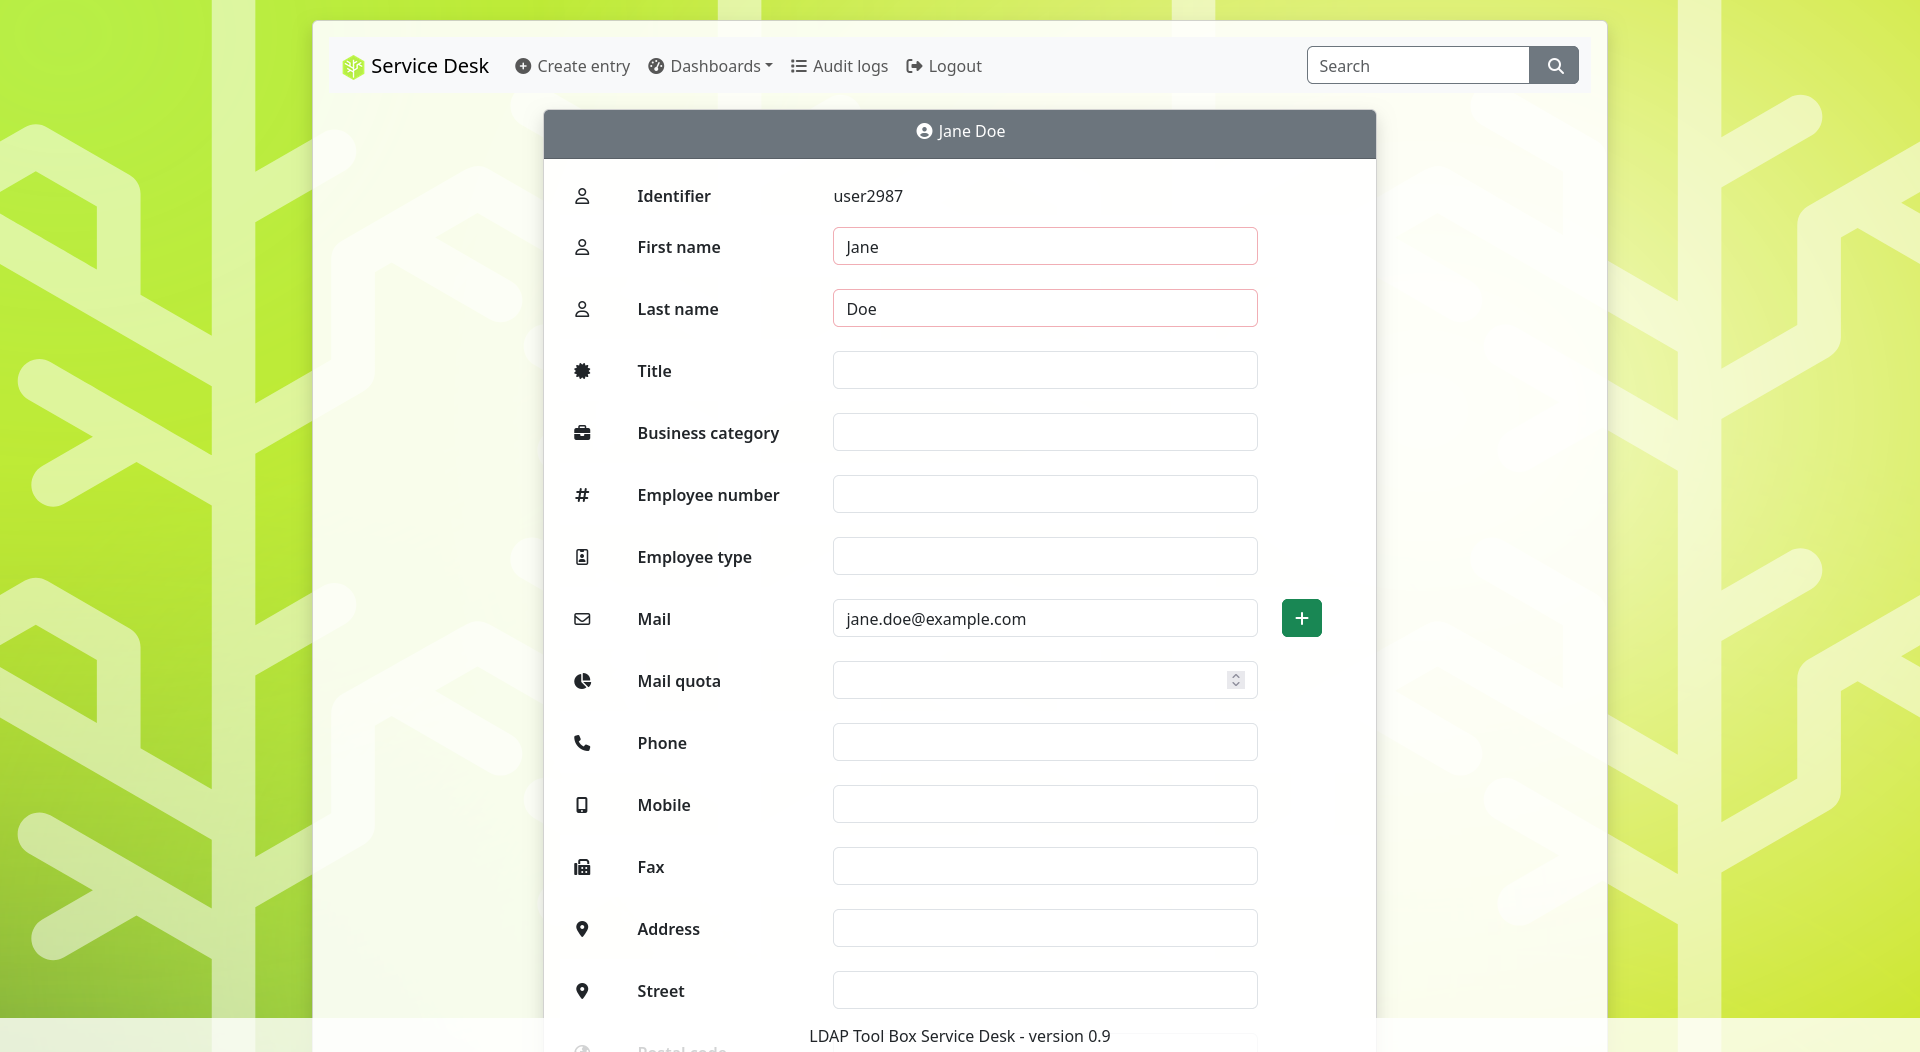Focus the Search input field
The height and width of the screenshot is (1052, 1920).
(1418, 65)
